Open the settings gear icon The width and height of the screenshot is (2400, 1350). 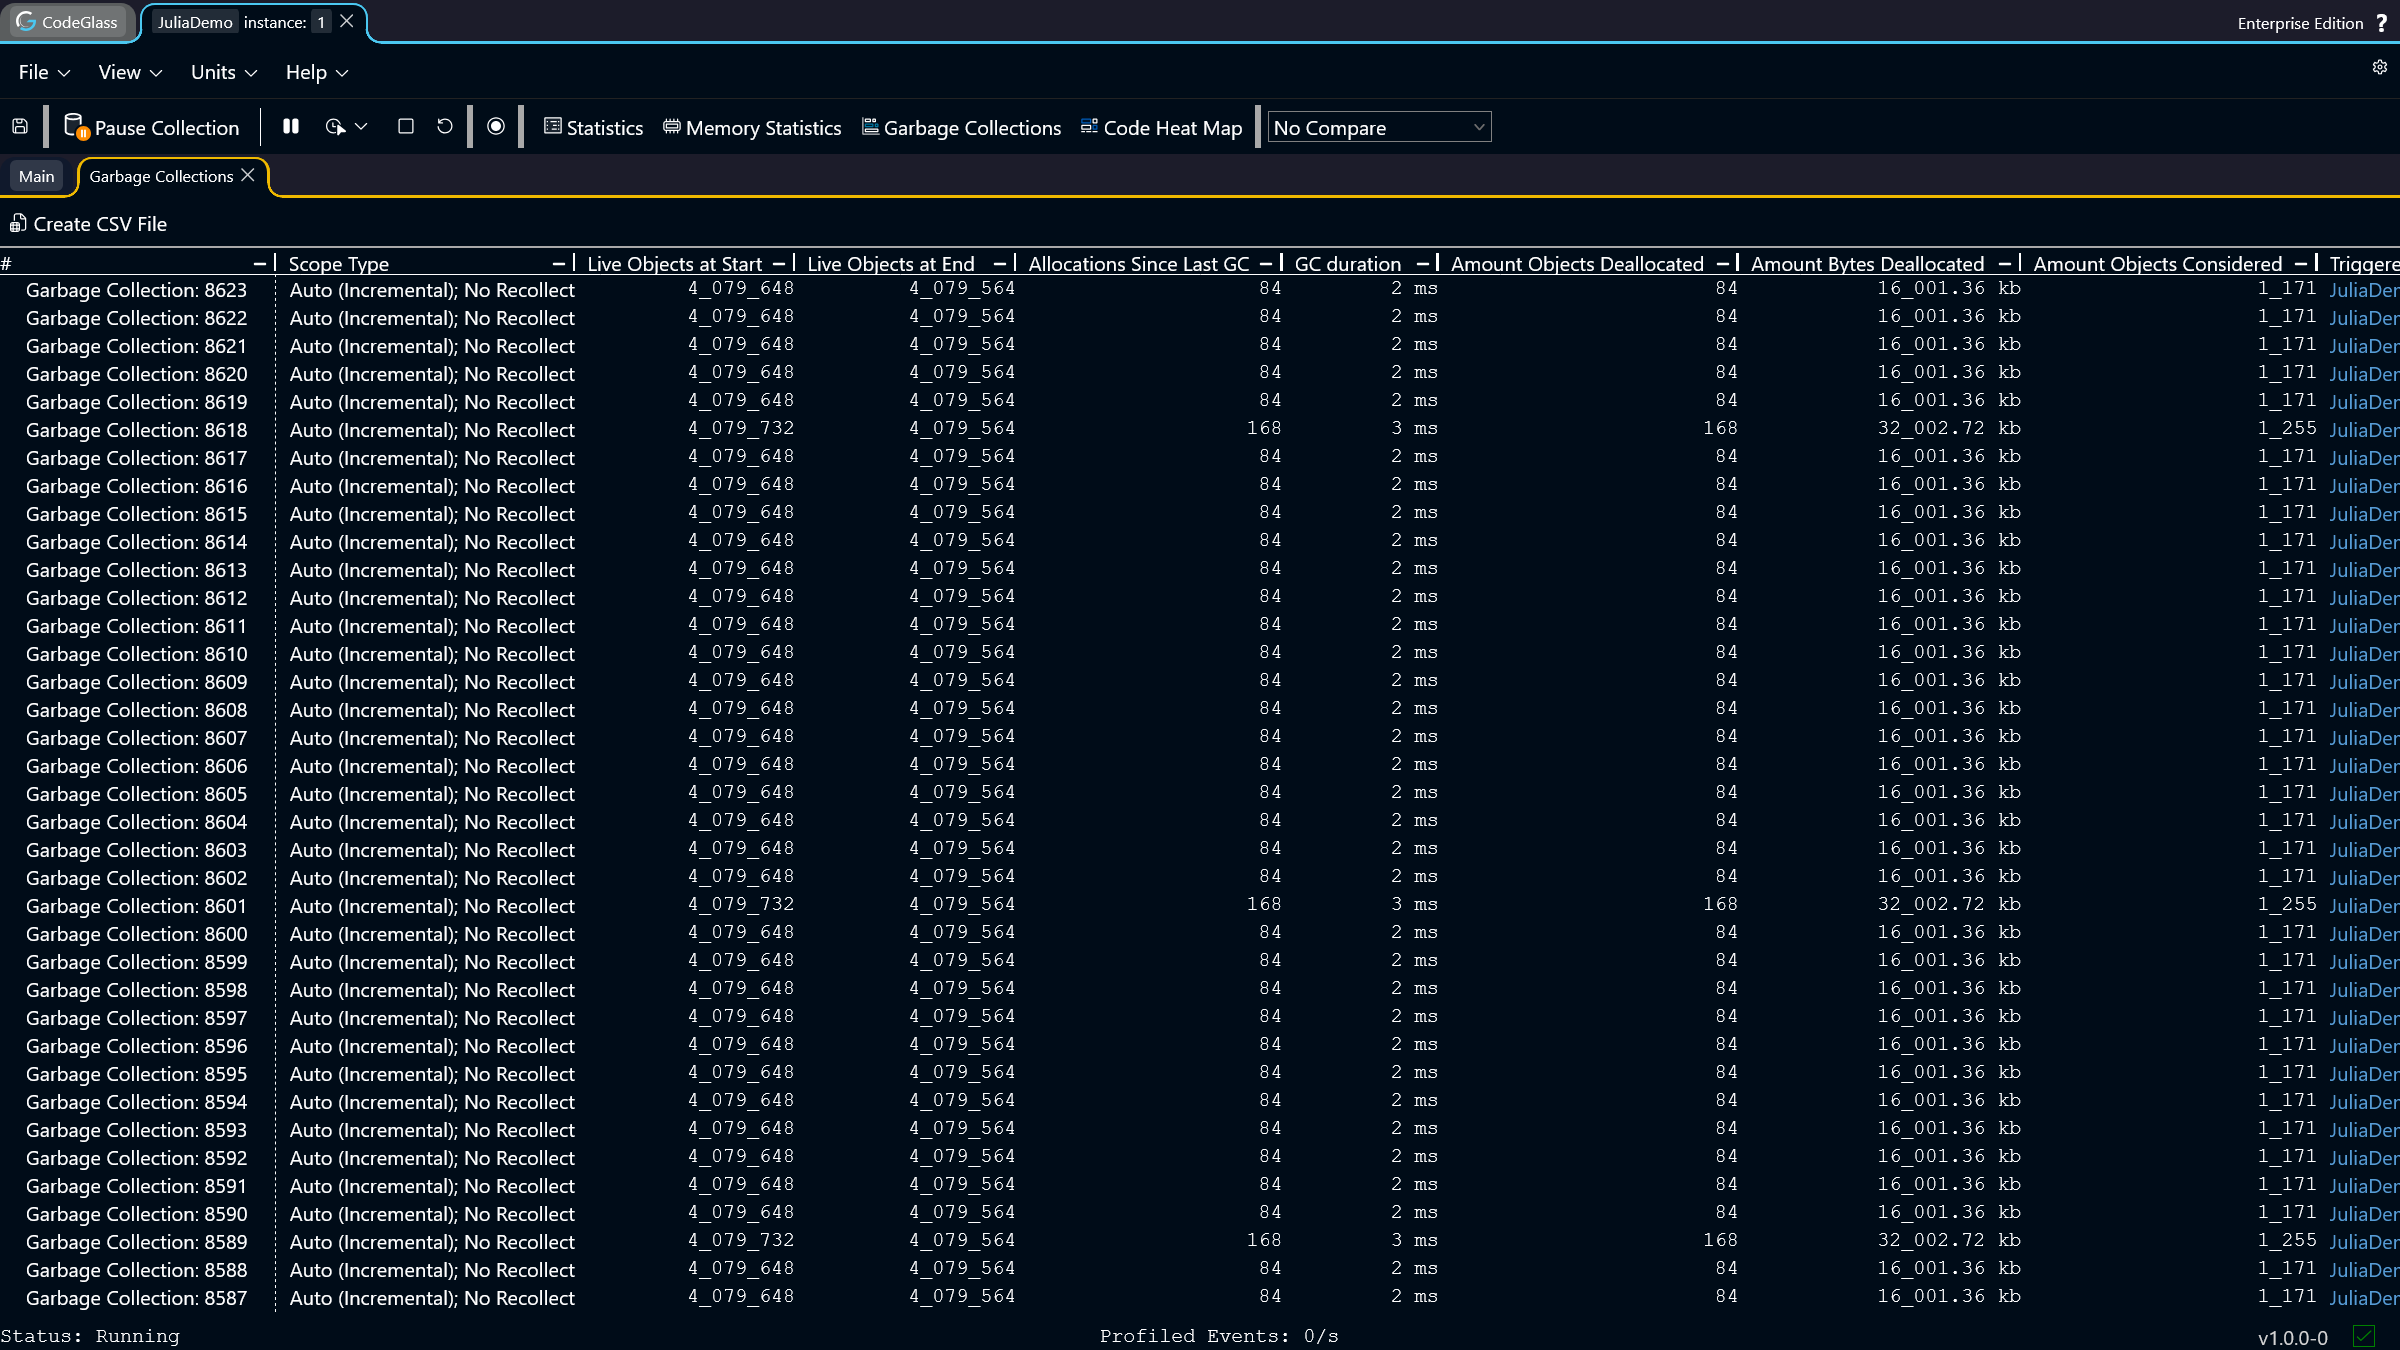click(x=2380, y=67)
